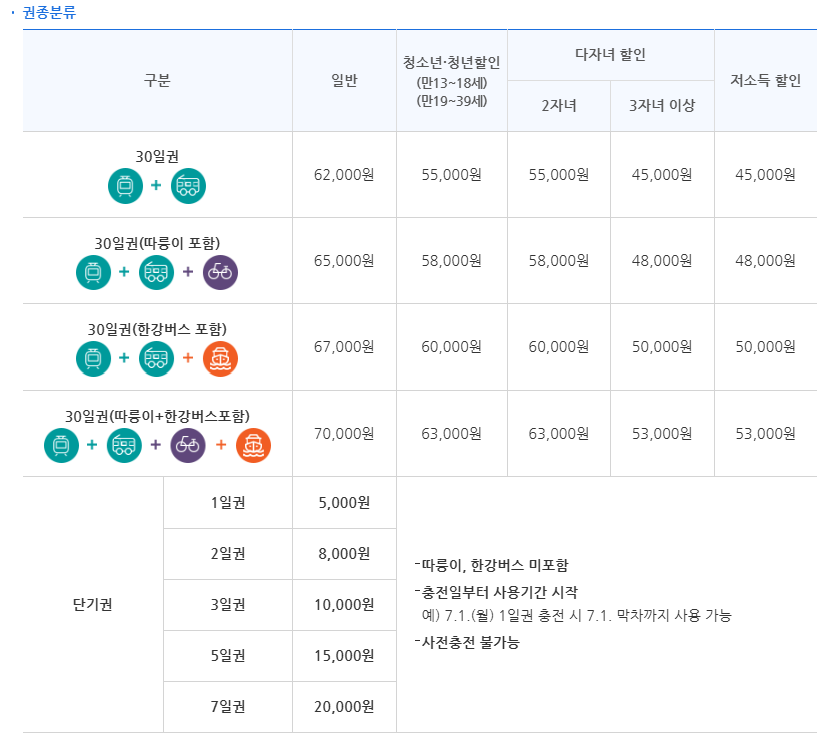Select the 권종분류 section heading
This screenshot has width=834, height=744.
click(49, 12)
